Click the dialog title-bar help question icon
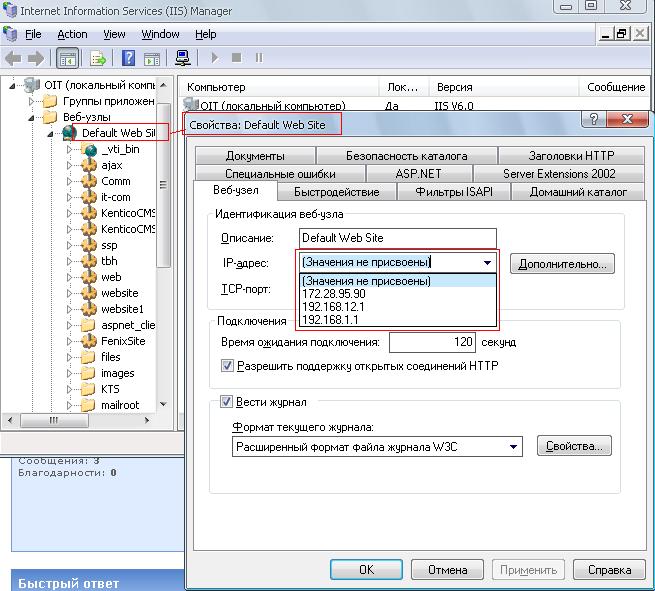 click(594, 119)
